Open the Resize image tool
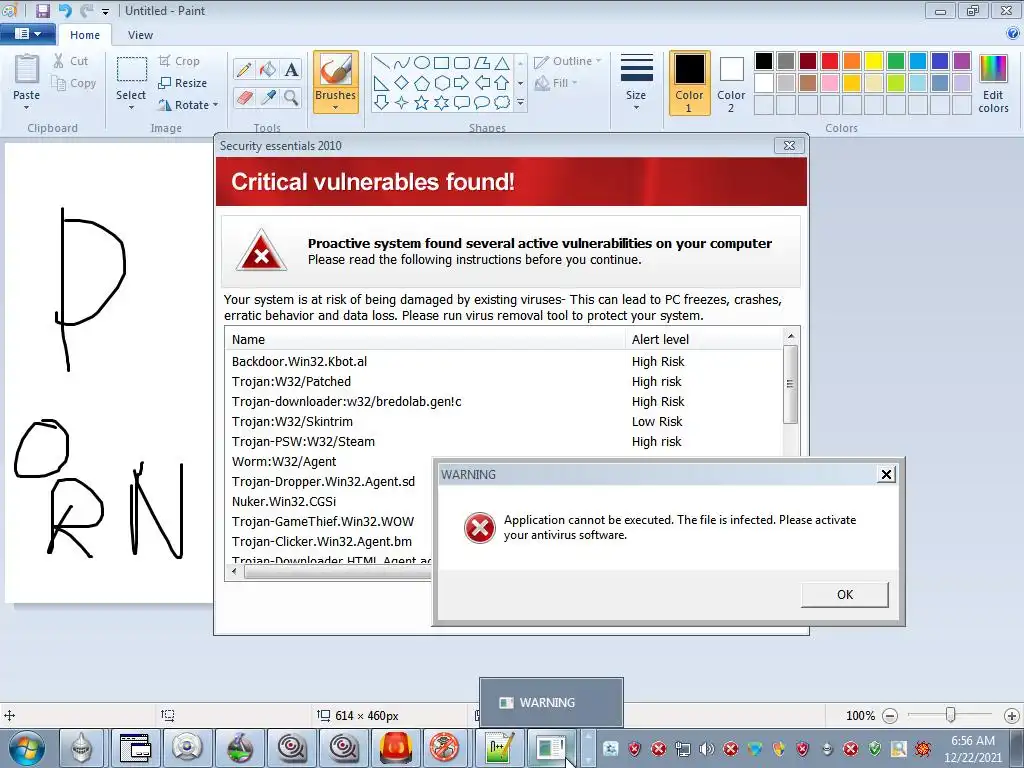The height and width of the screenshot is (768, 1024). (x=183, y=83)
